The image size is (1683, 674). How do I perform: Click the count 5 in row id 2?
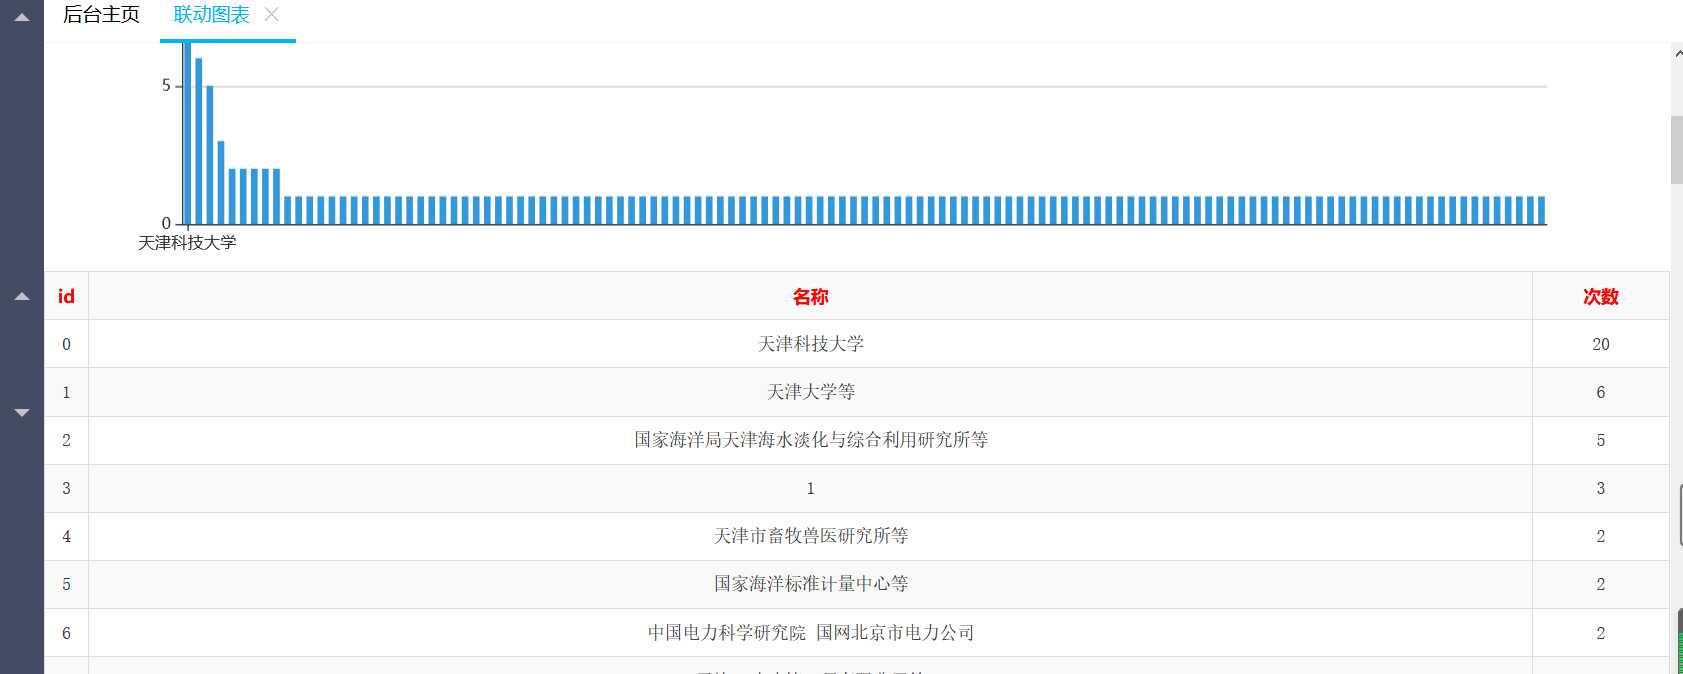1600,440
